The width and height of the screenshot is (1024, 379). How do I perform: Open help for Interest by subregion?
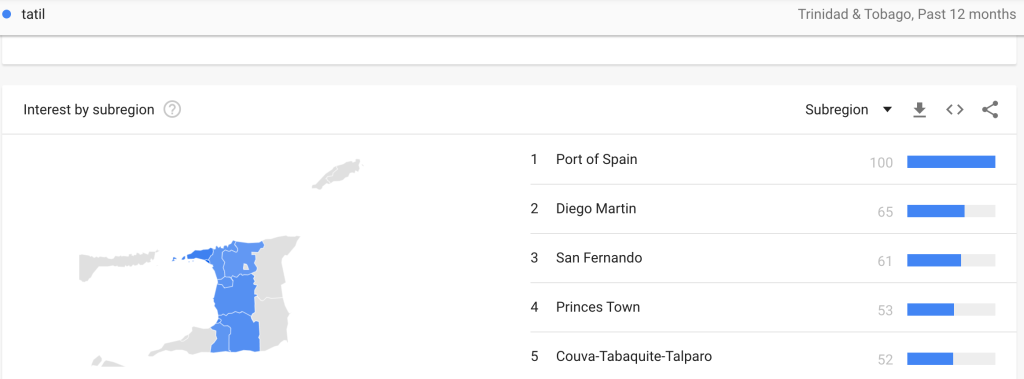click(172, 110)
